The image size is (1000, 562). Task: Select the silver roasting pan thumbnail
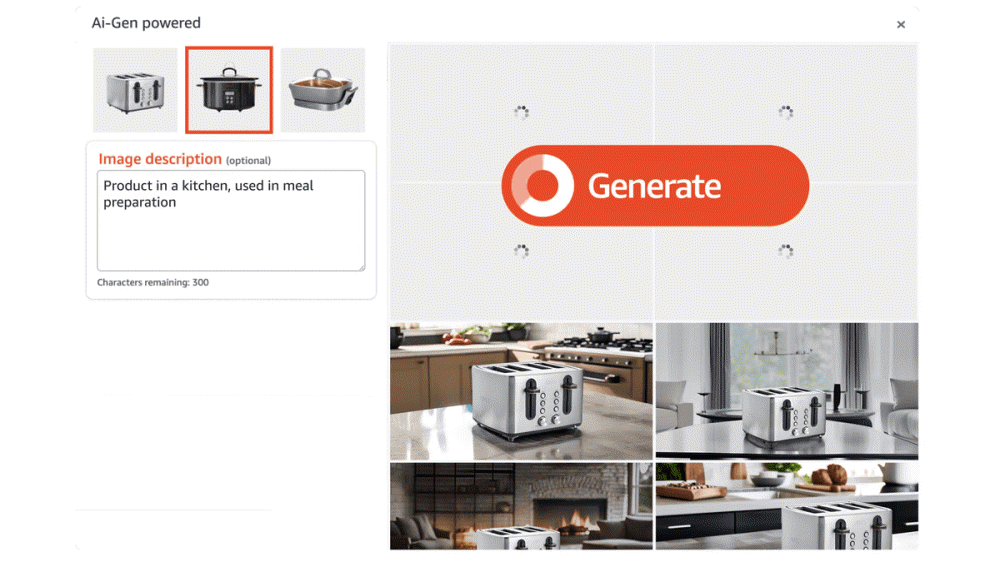(x=323, y=90)
